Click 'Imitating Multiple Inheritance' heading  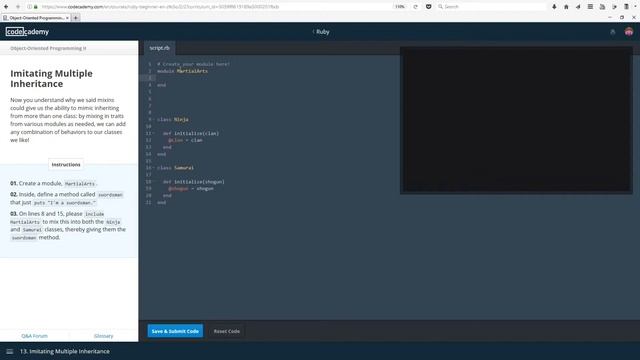[51, 78]
